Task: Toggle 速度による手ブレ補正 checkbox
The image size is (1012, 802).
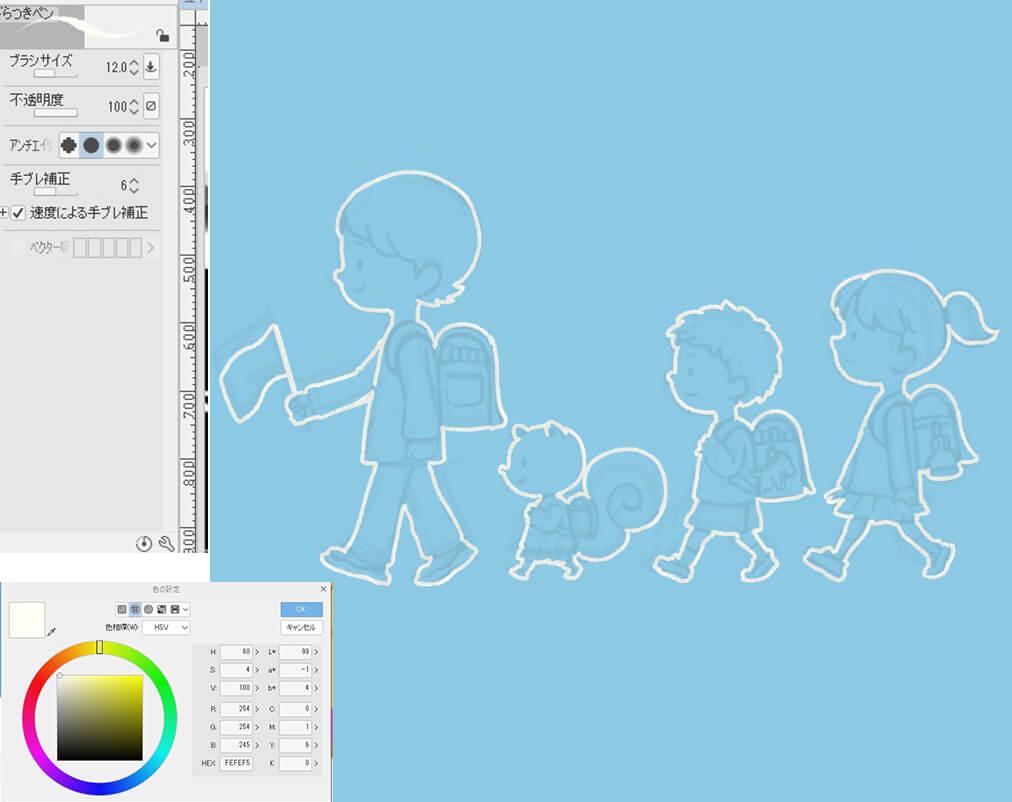Action: tap(18, 212)
